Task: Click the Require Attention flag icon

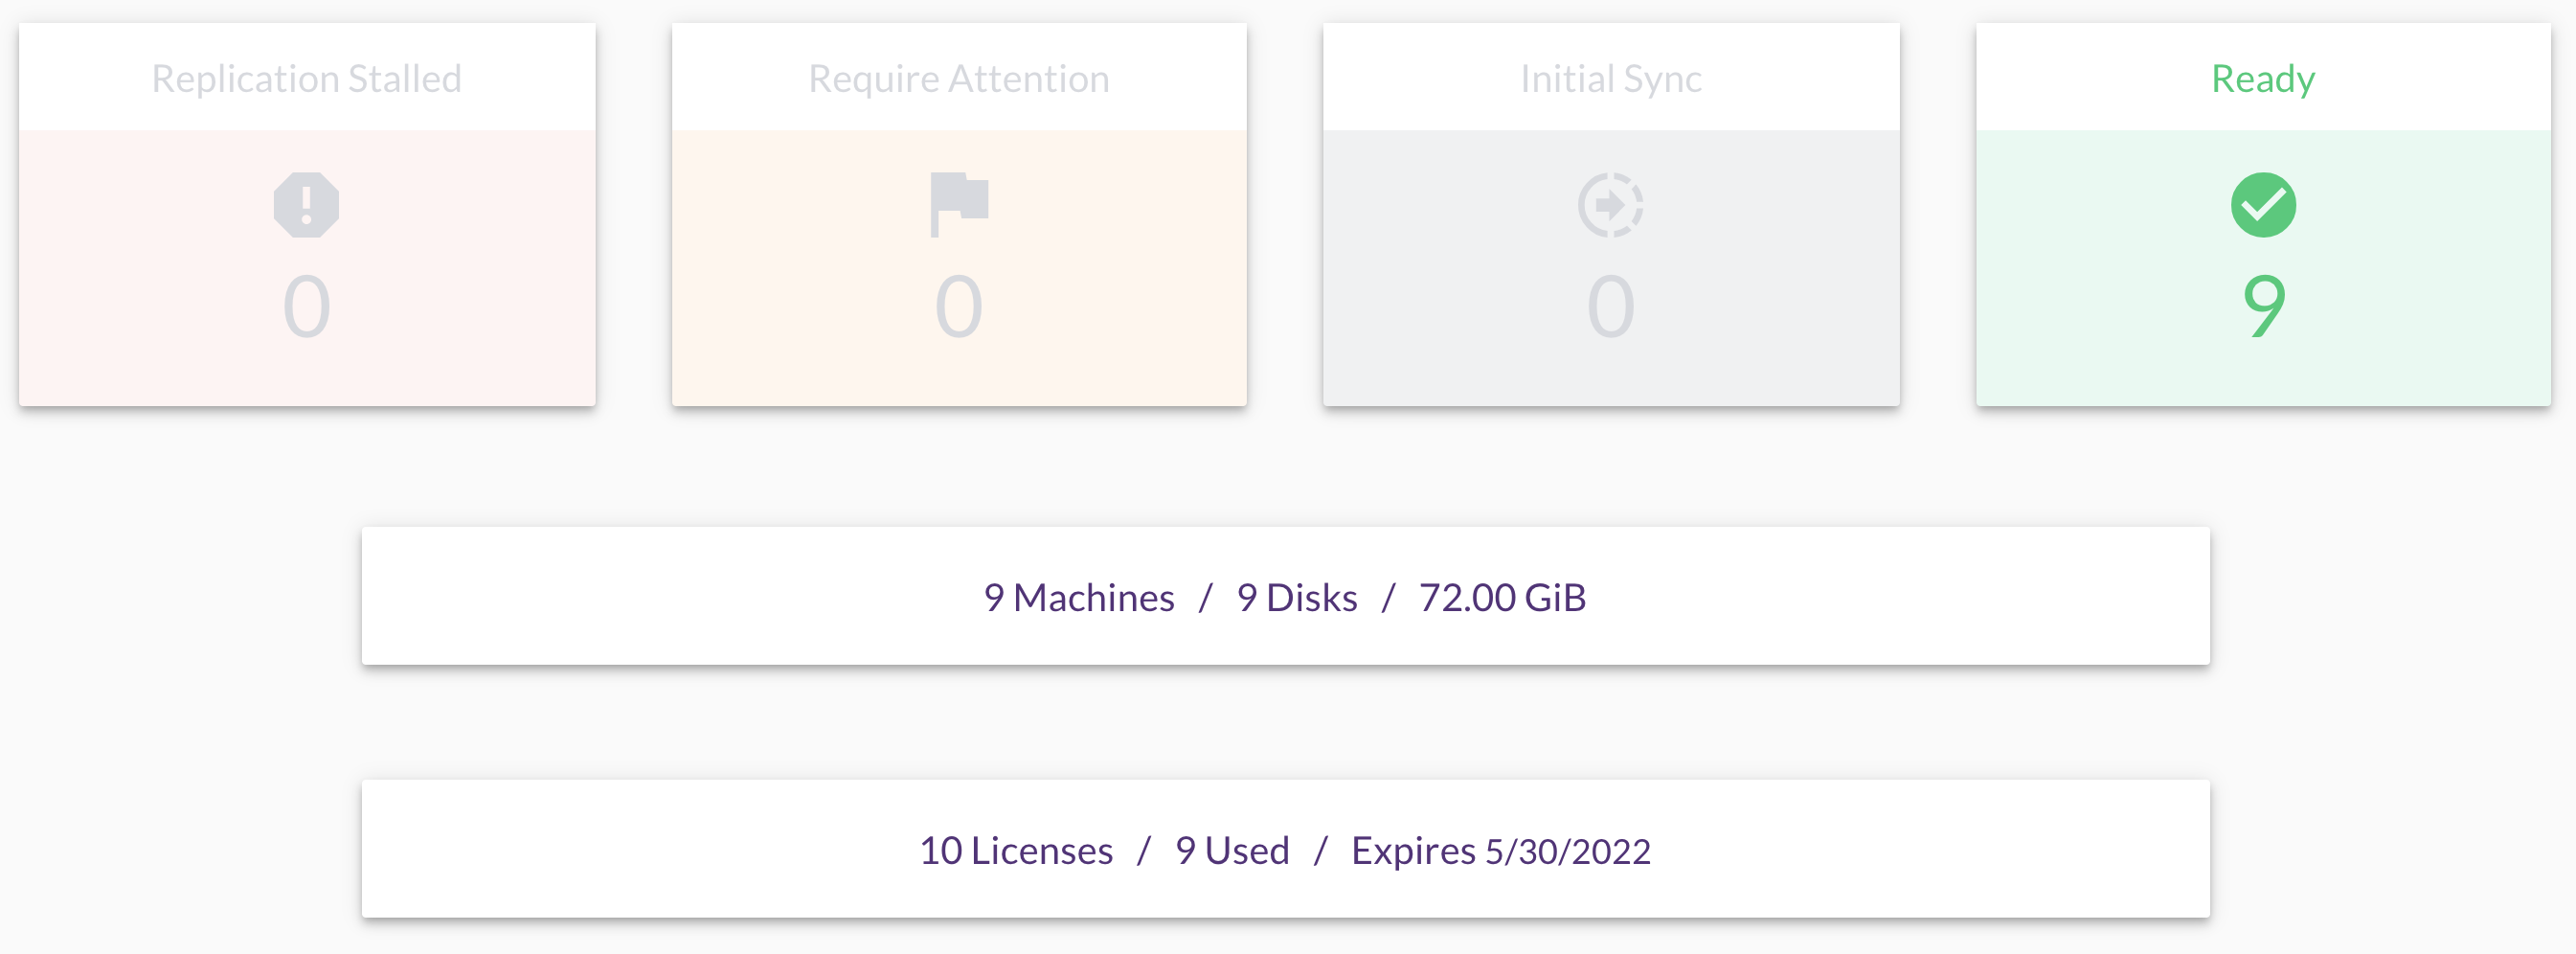Action: point(959,205)
